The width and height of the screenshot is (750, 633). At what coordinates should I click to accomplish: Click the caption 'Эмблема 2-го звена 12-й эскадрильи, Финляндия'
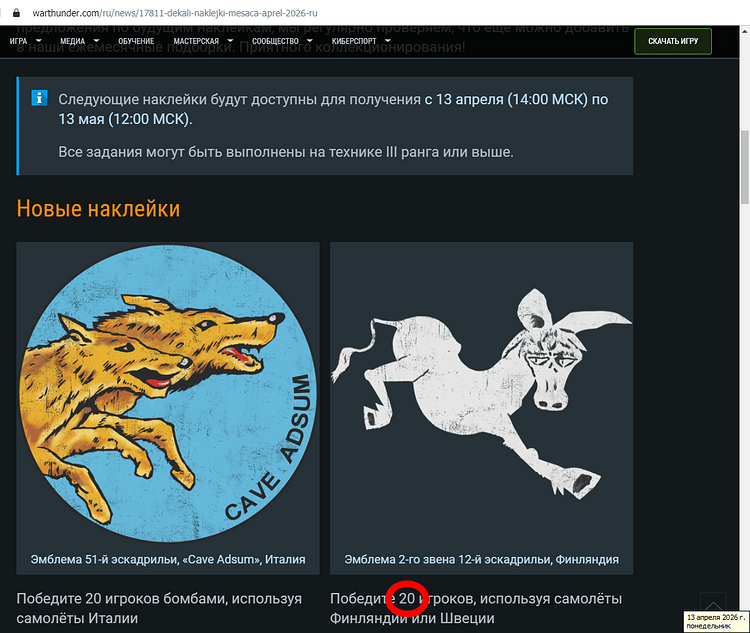(482, 559)
